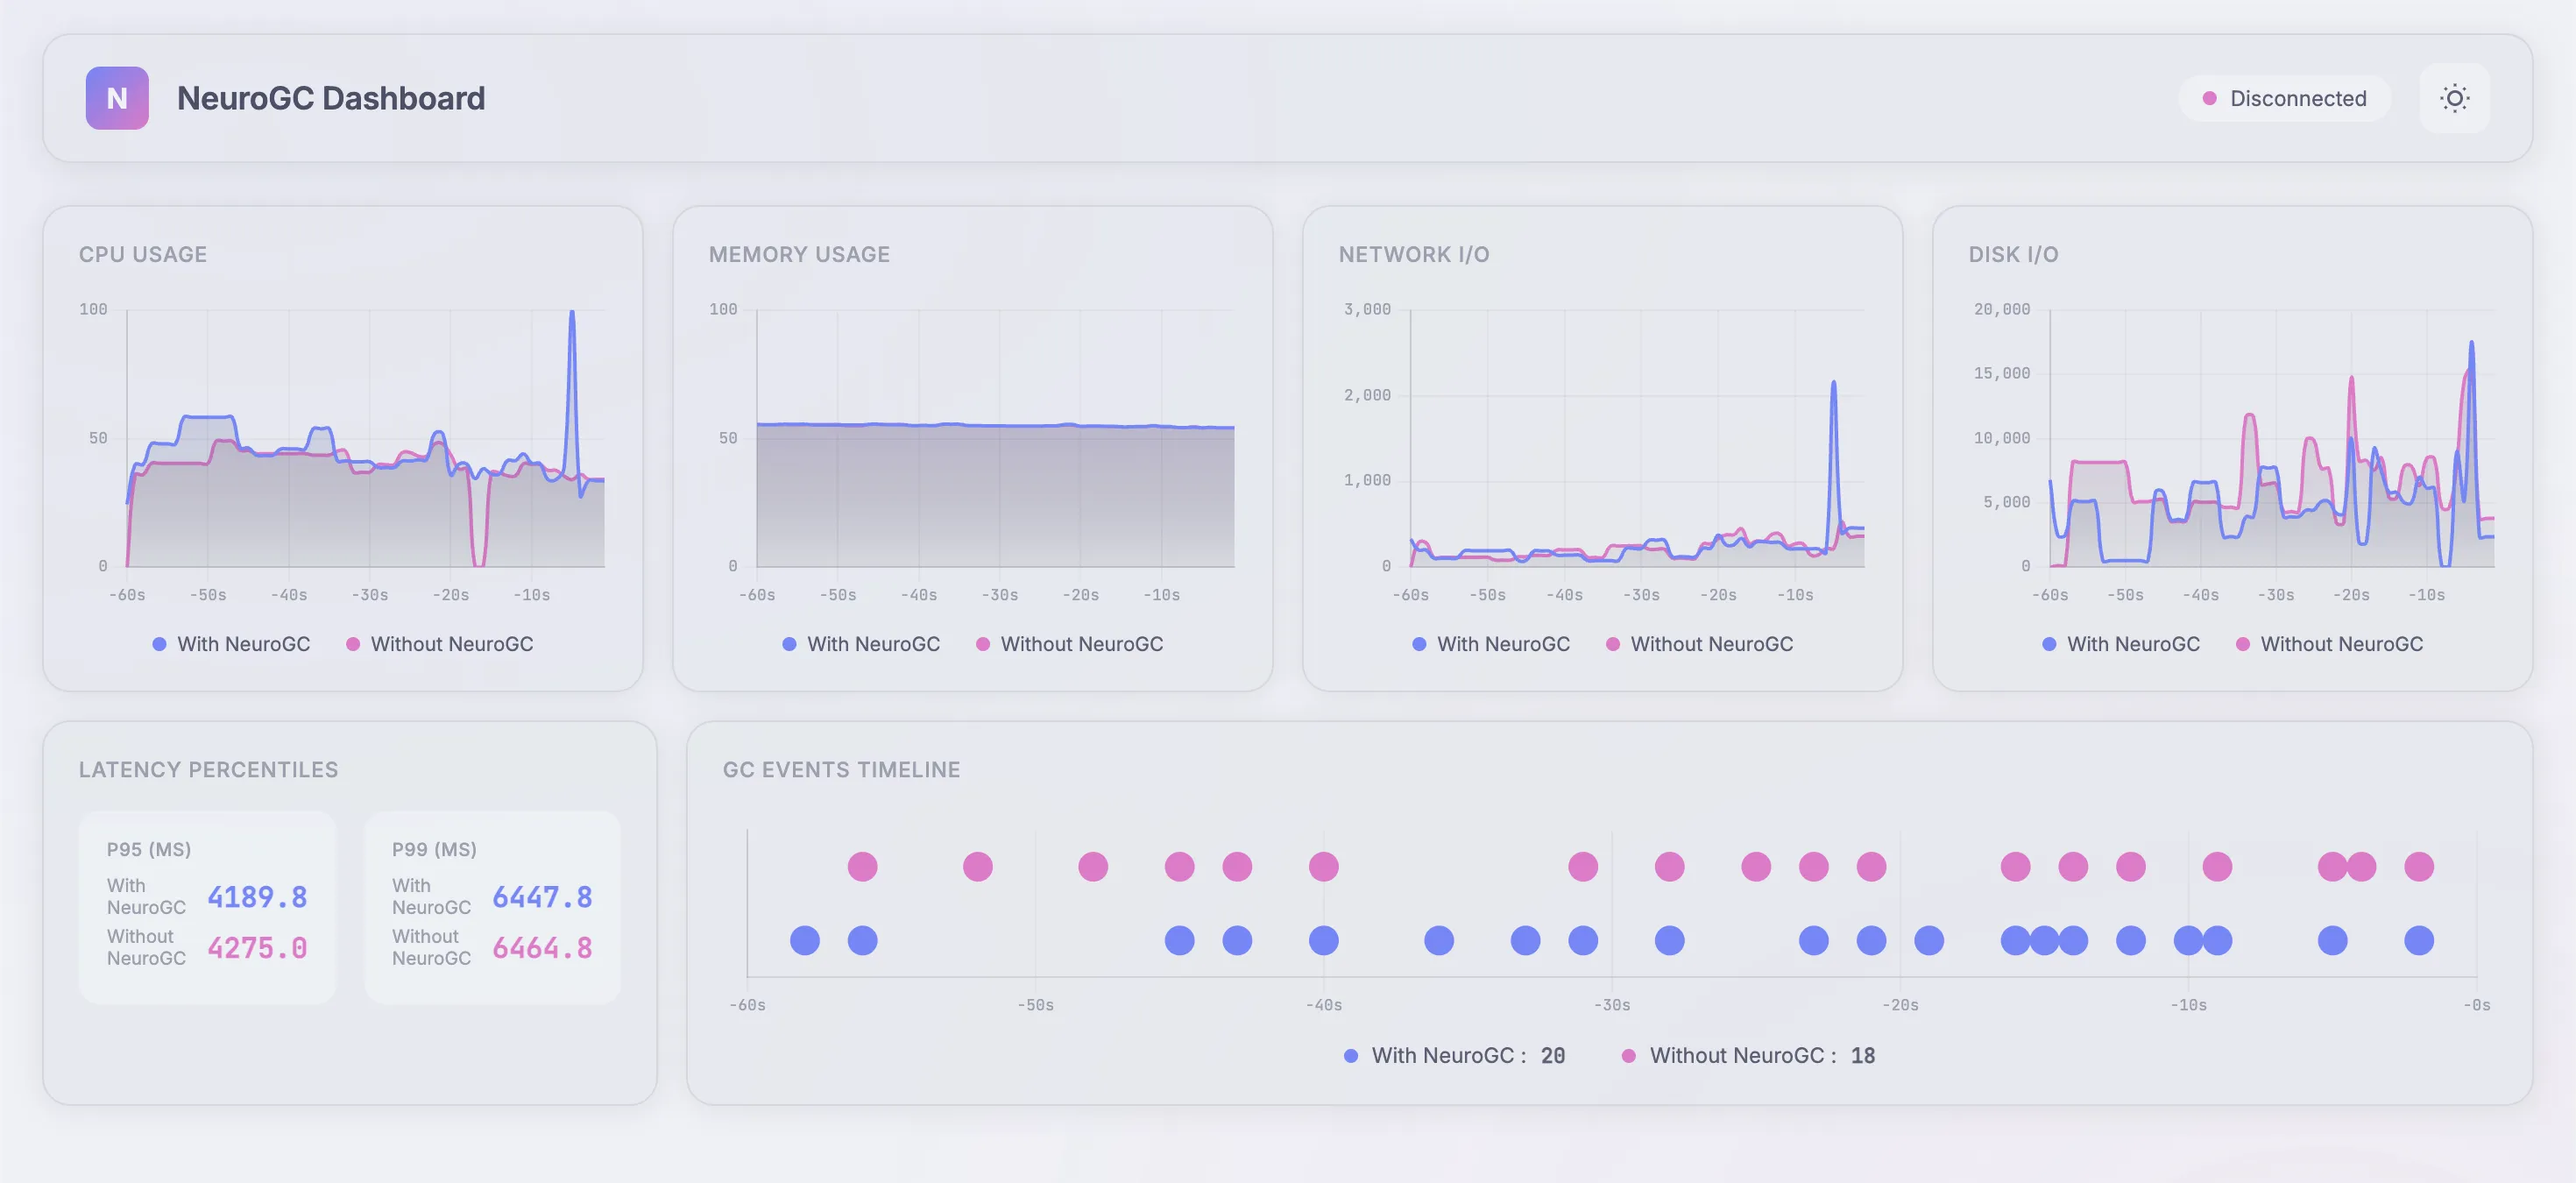
Task: Click the leftmost pink GC event dot
Action: click(x=862, y=866)
